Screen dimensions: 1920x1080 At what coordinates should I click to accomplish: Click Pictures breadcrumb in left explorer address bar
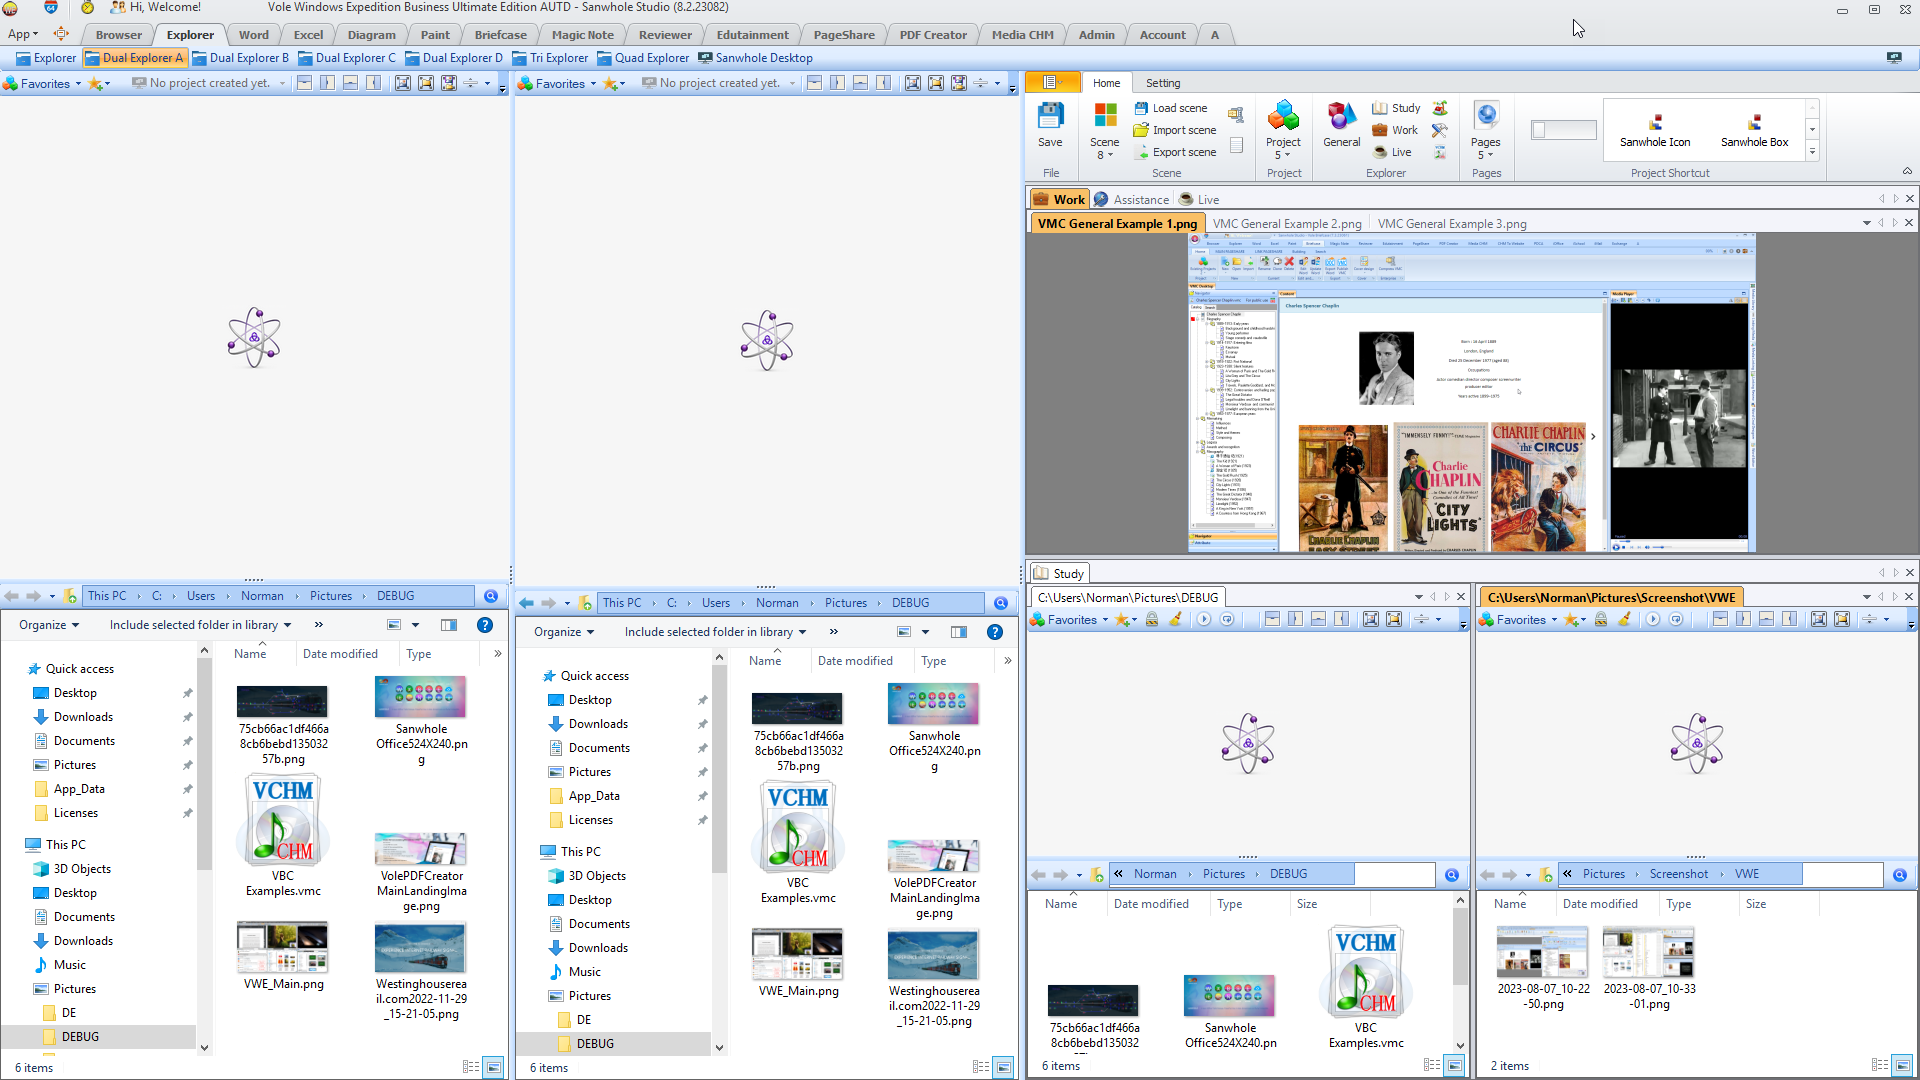tap(331, 596)
